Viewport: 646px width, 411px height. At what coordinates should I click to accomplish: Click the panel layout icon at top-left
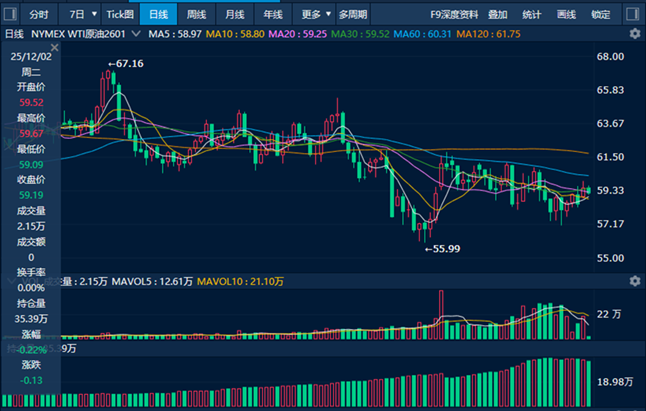[10, 15]
